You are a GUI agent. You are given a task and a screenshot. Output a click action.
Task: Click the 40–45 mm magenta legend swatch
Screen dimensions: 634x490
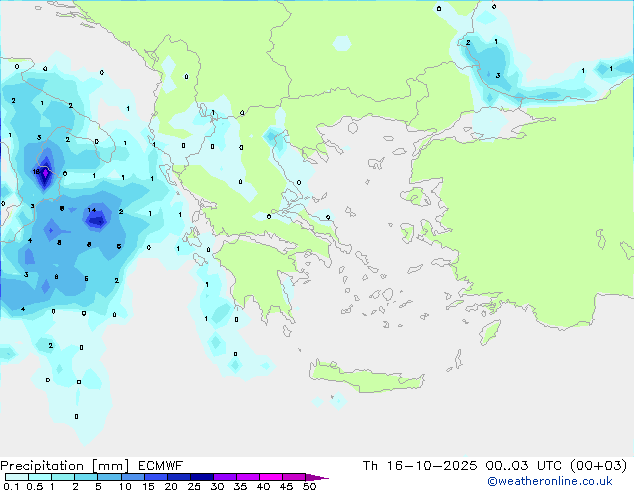[x=271, y=477]
